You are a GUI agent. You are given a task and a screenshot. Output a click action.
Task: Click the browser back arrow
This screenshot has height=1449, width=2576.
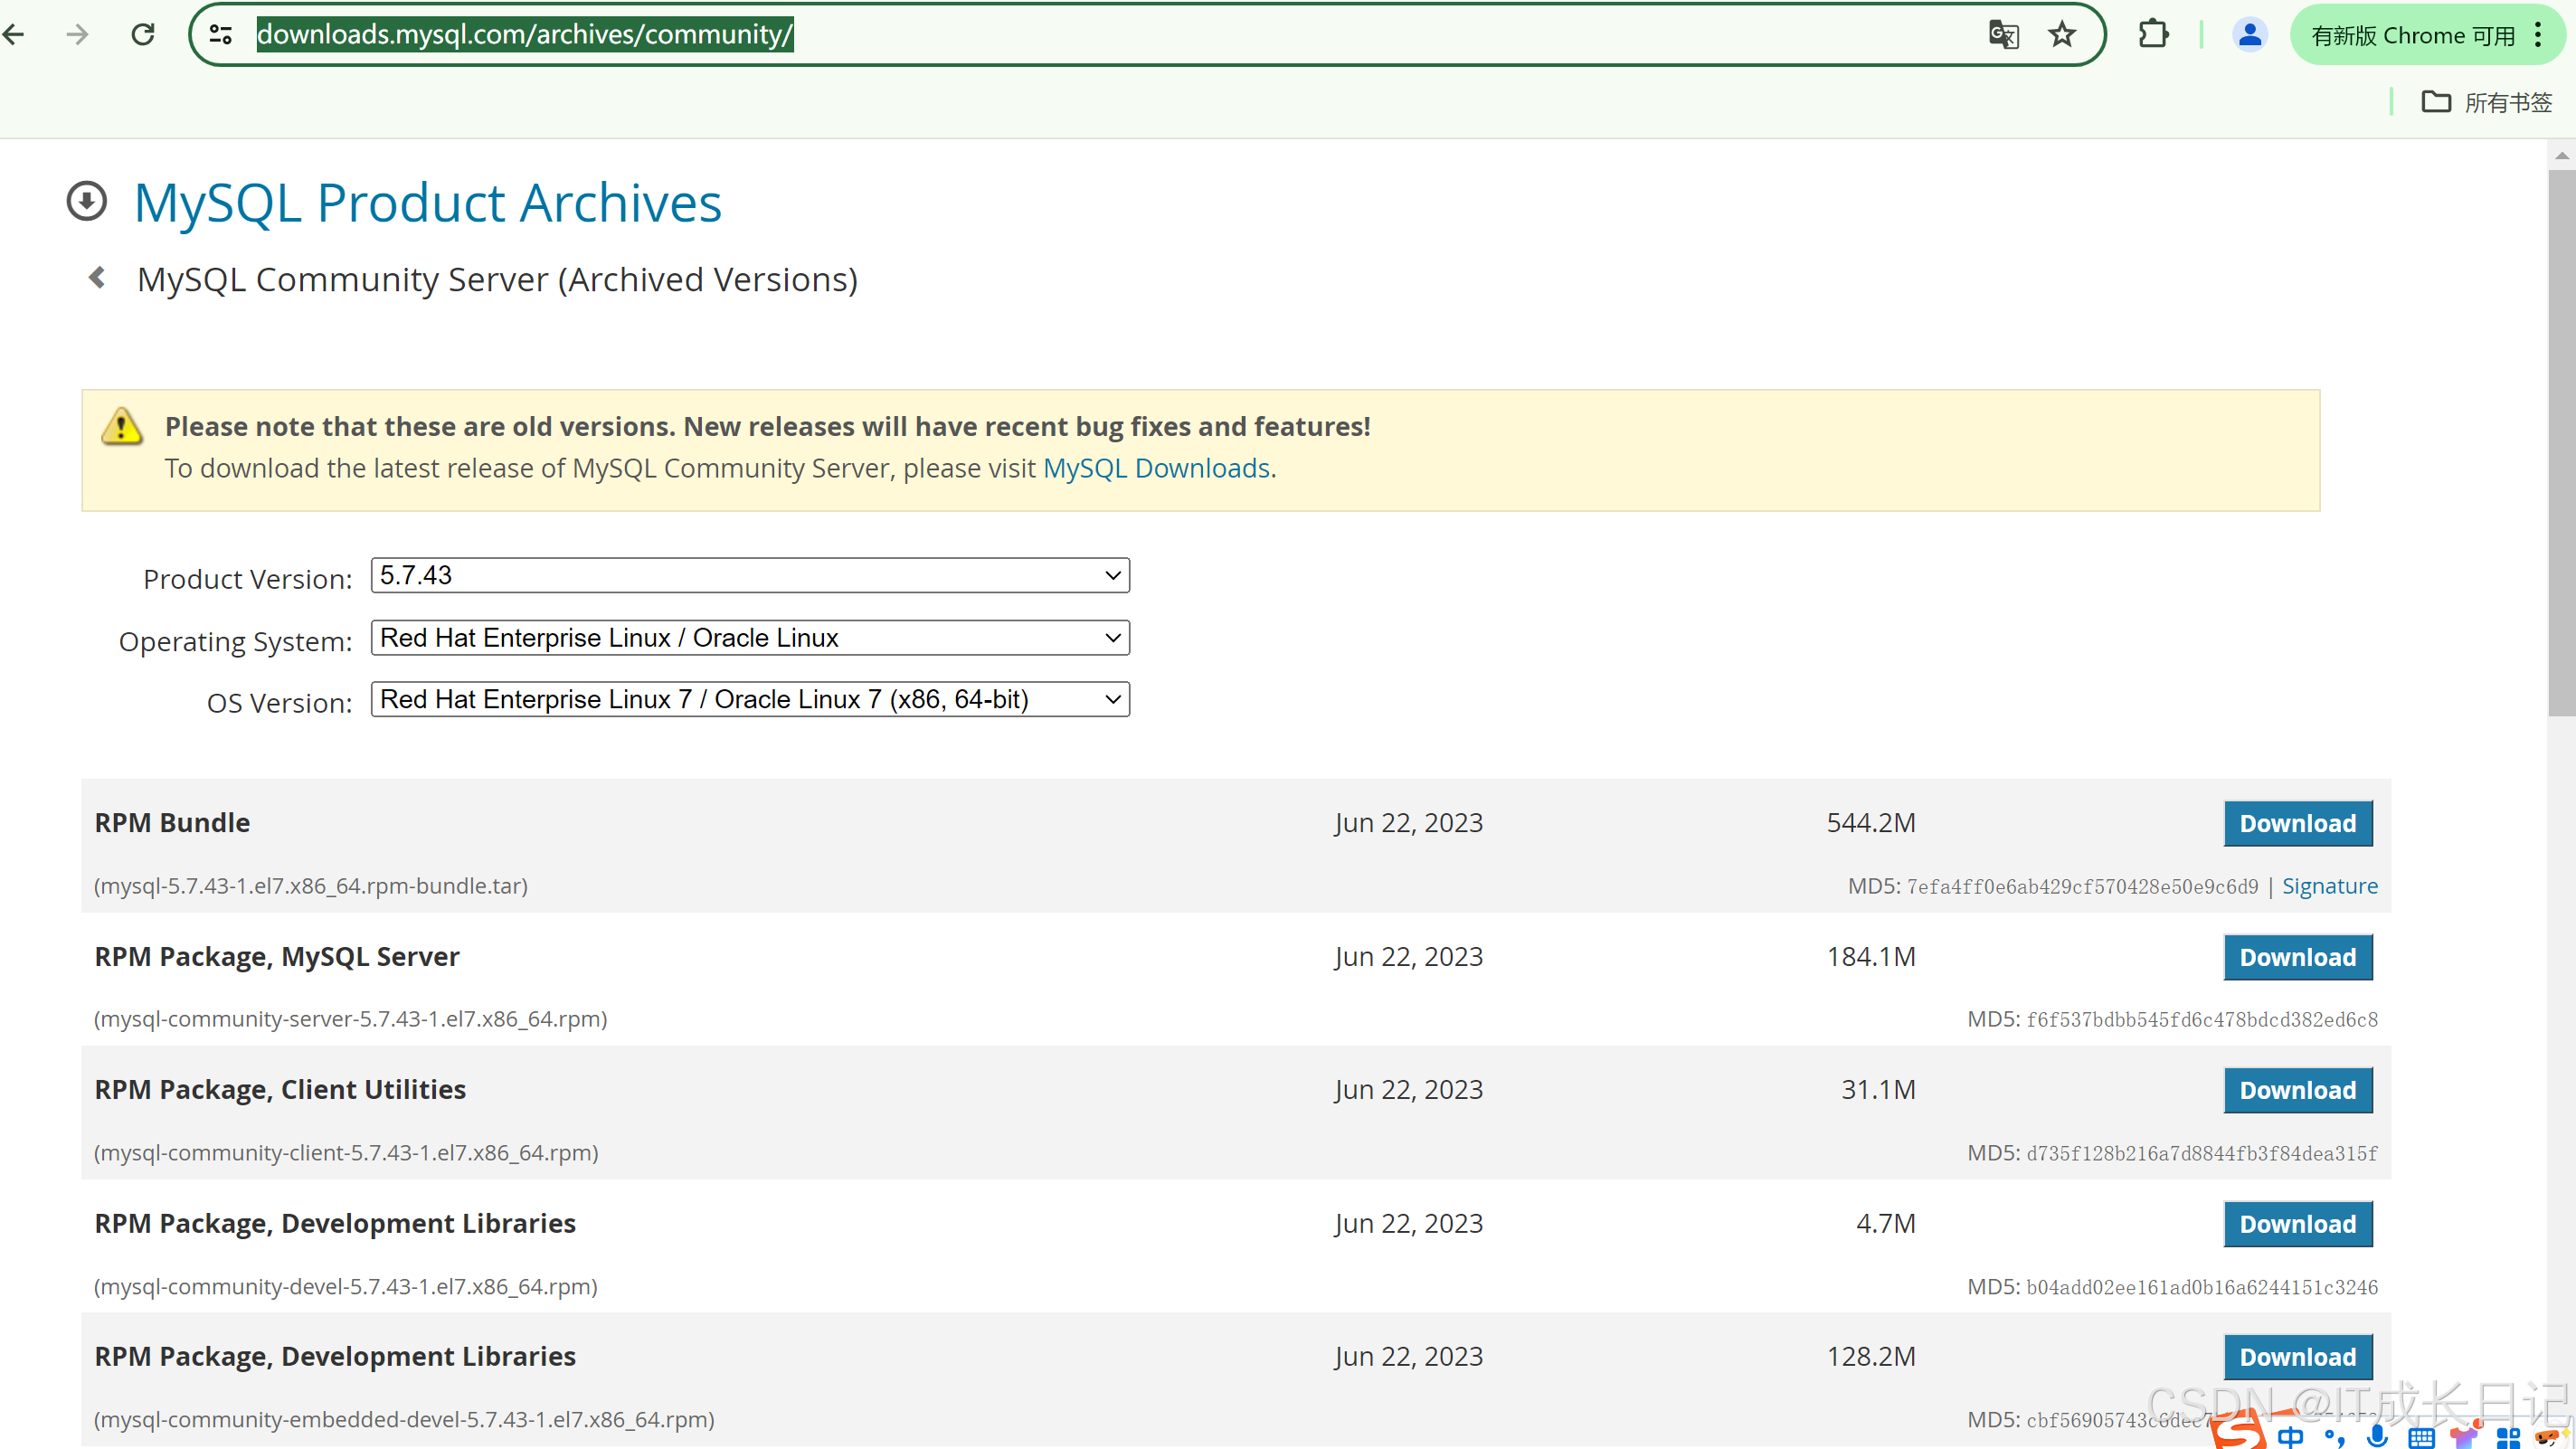click(x=14, y=35)
